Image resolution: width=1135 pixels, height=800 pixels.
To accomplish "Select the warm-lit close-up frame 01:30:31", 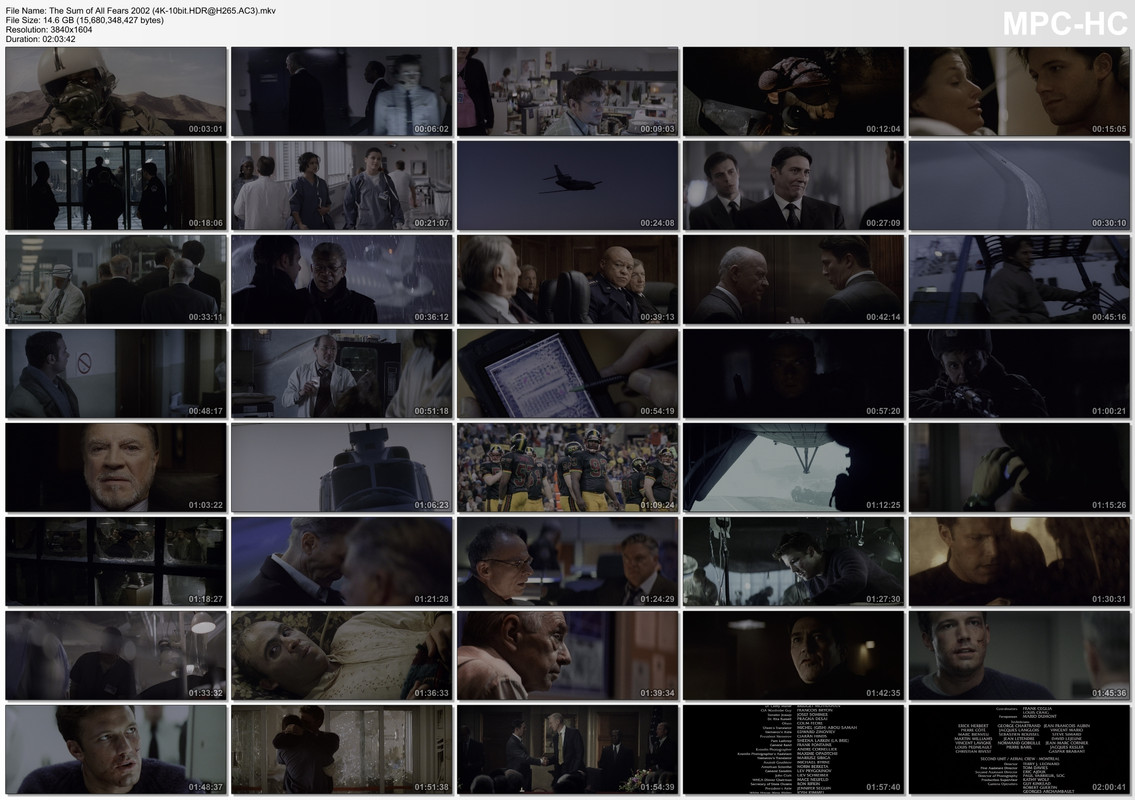I will click(1019, 562).
